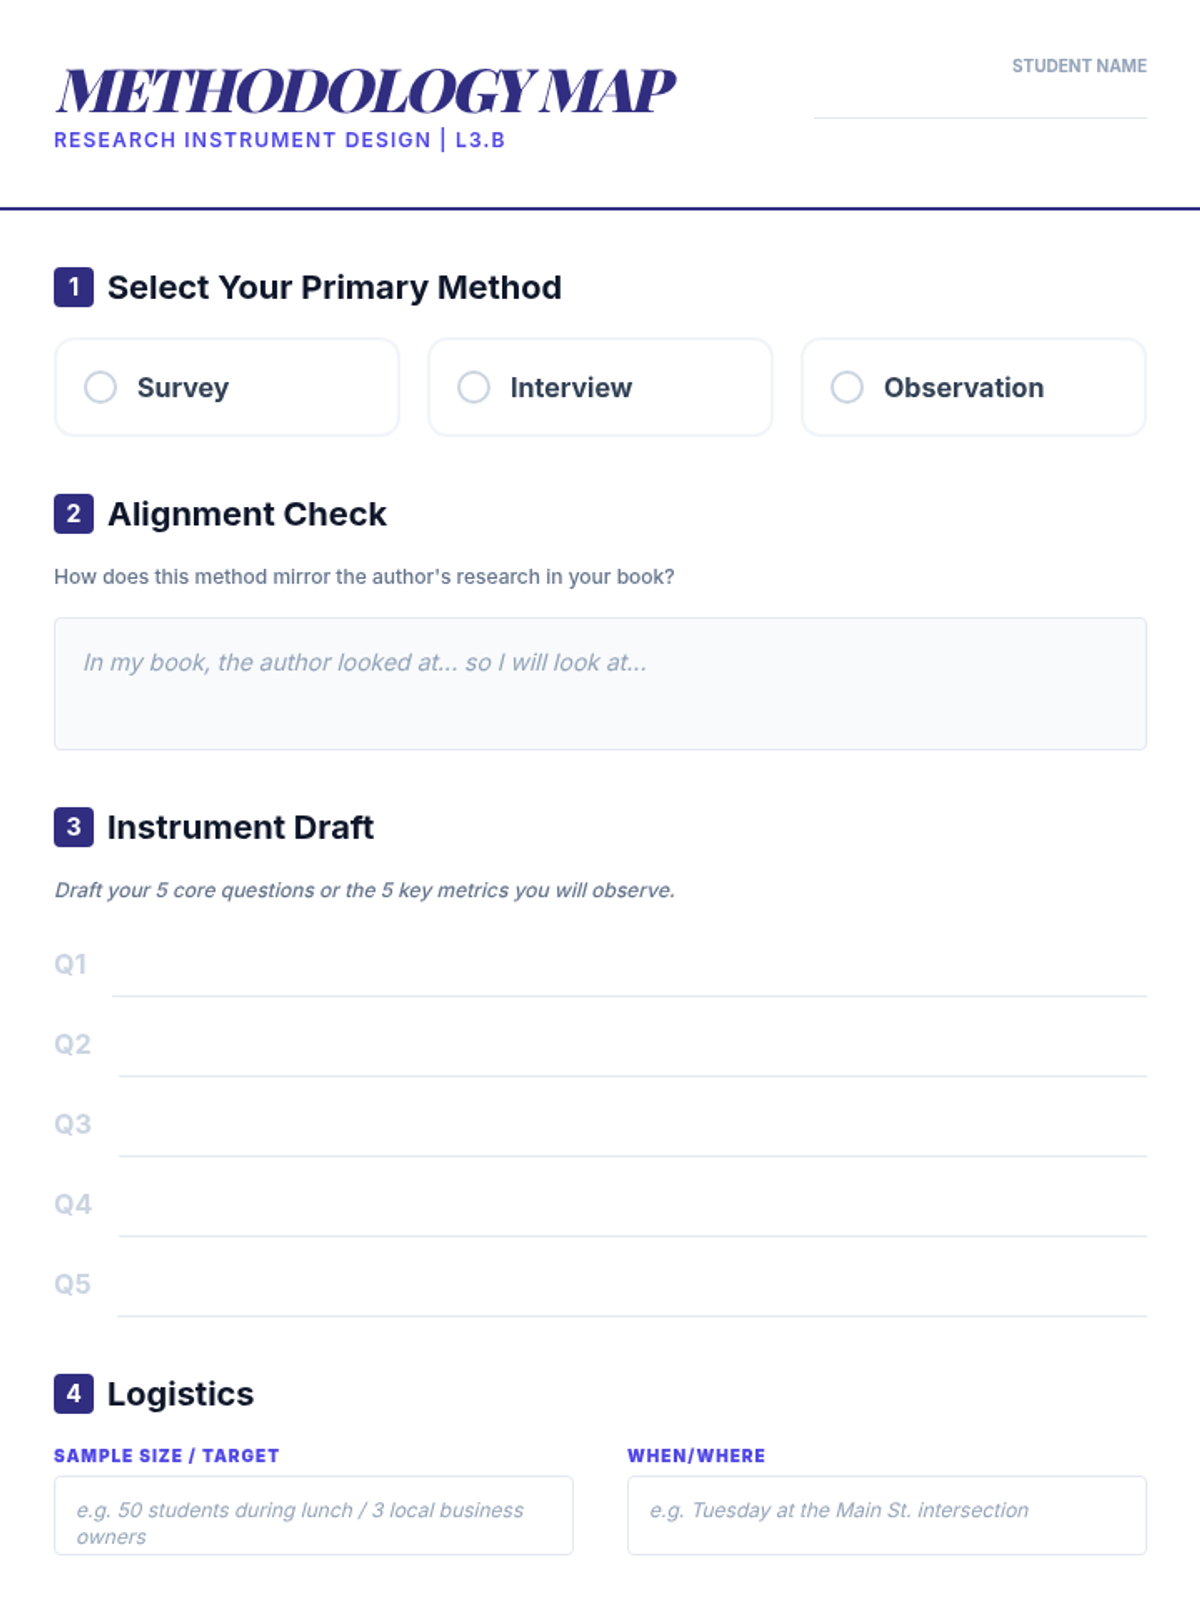This screenshot has height=1600, width=1200.
Task: Click the Q2 answer line
Action: point(632,1053)
